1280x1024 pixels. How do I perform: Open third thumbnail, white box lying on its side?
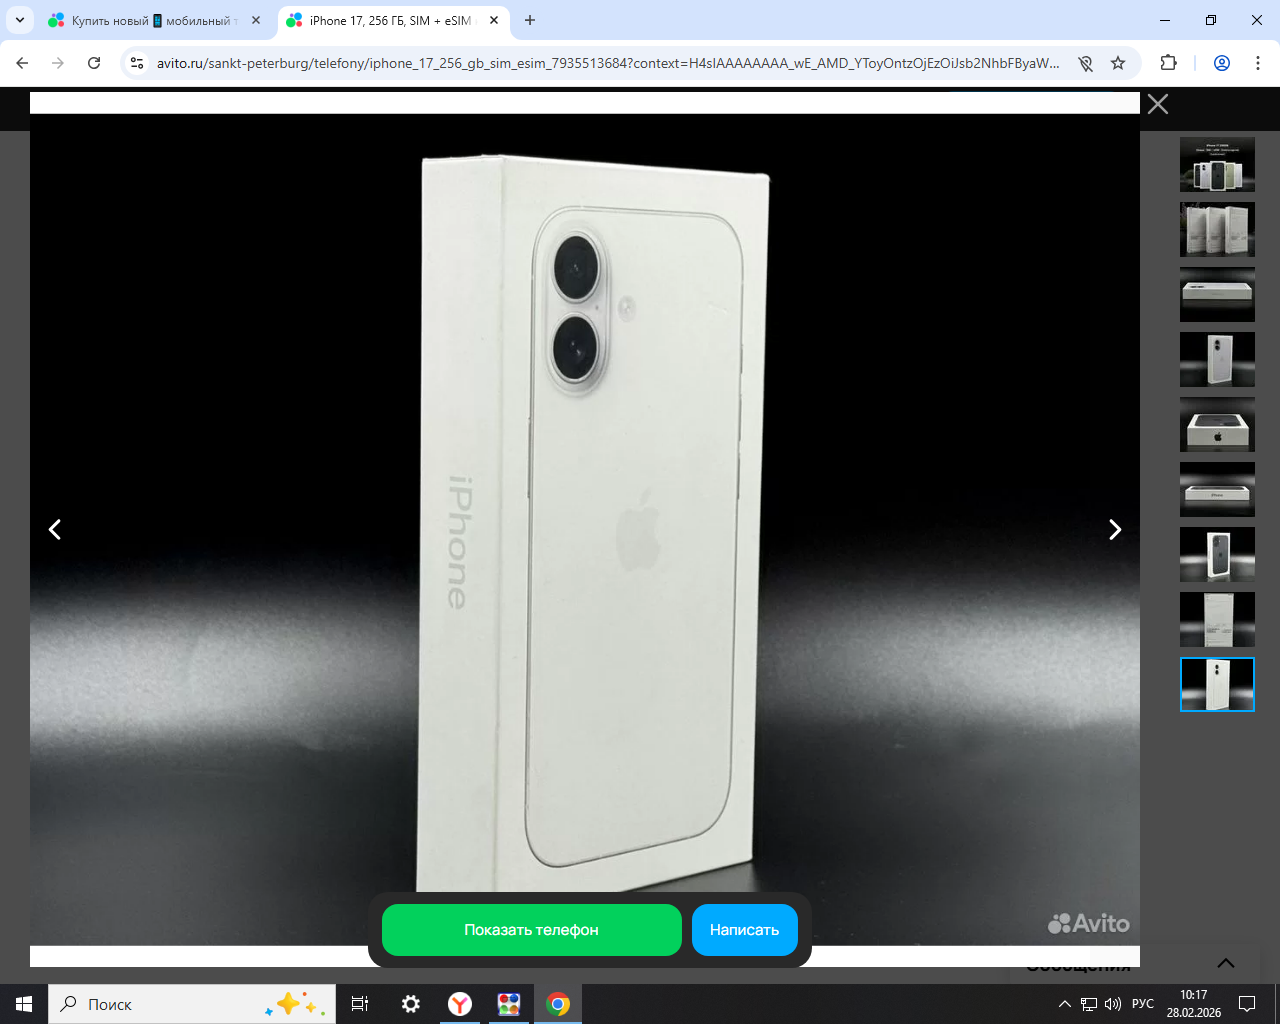pos(1217,294)
